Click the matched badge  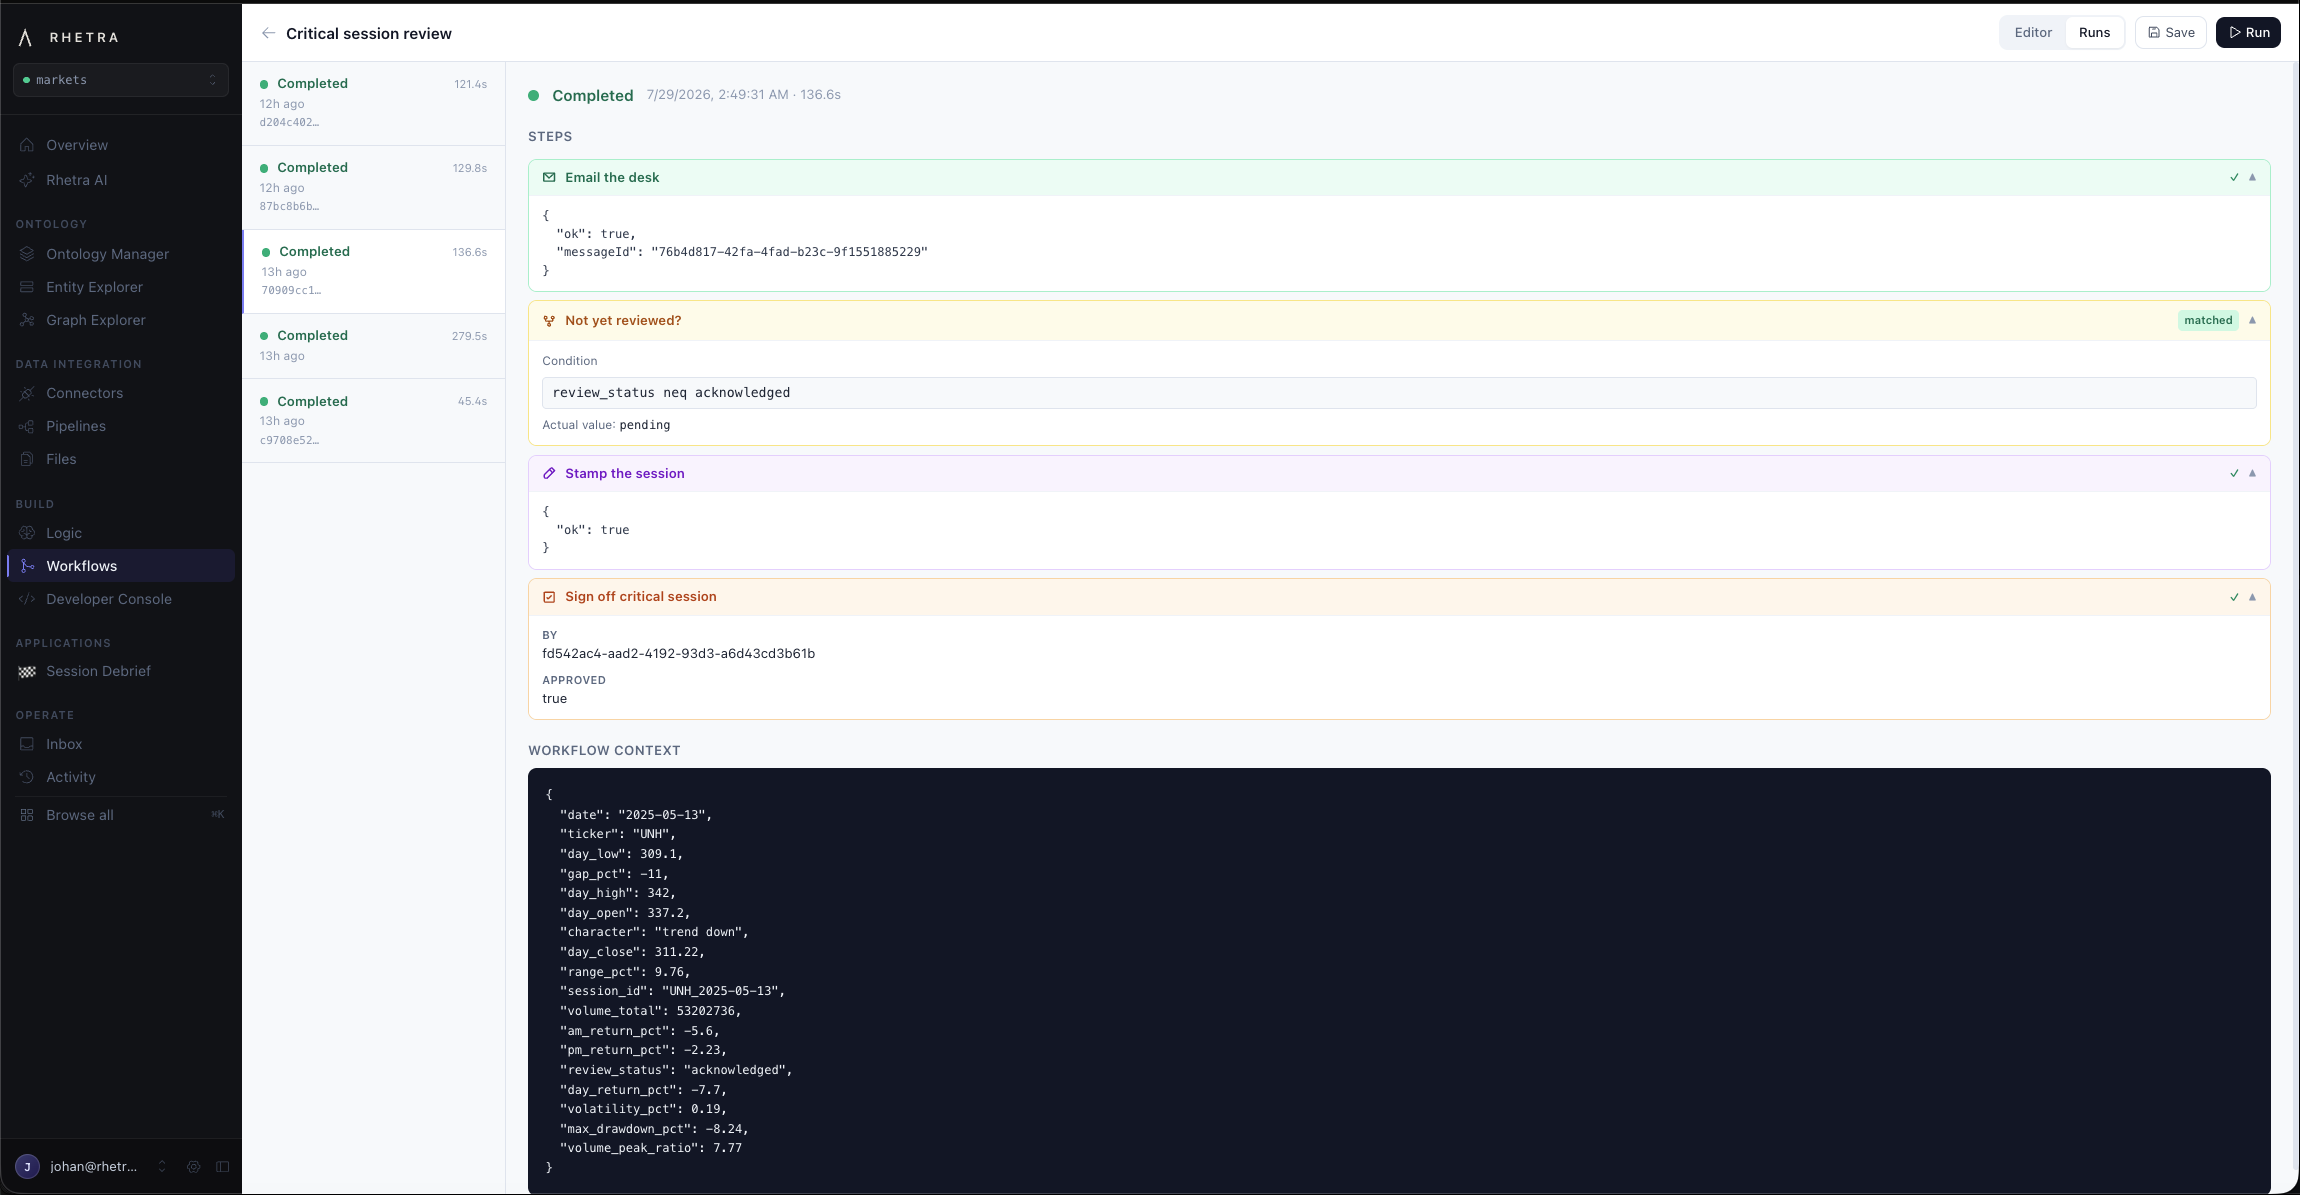coord(2208,321)
